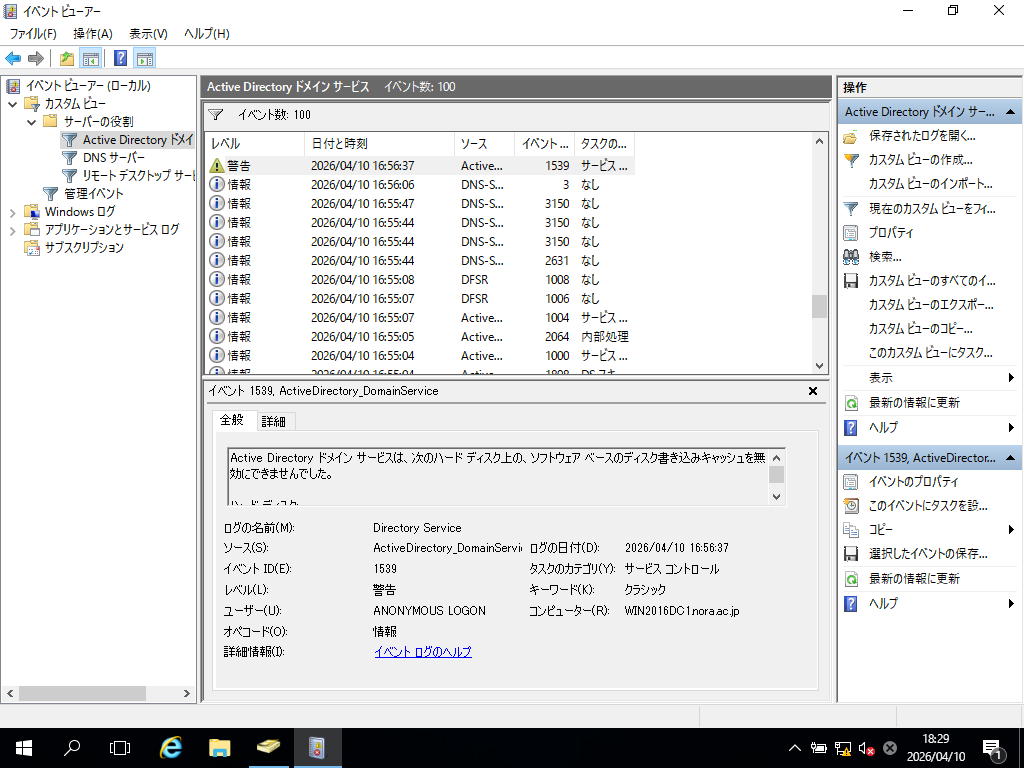Open プロパティ in the actions pane
Viewport: 1024px width, 768px height.
(891, 233)
